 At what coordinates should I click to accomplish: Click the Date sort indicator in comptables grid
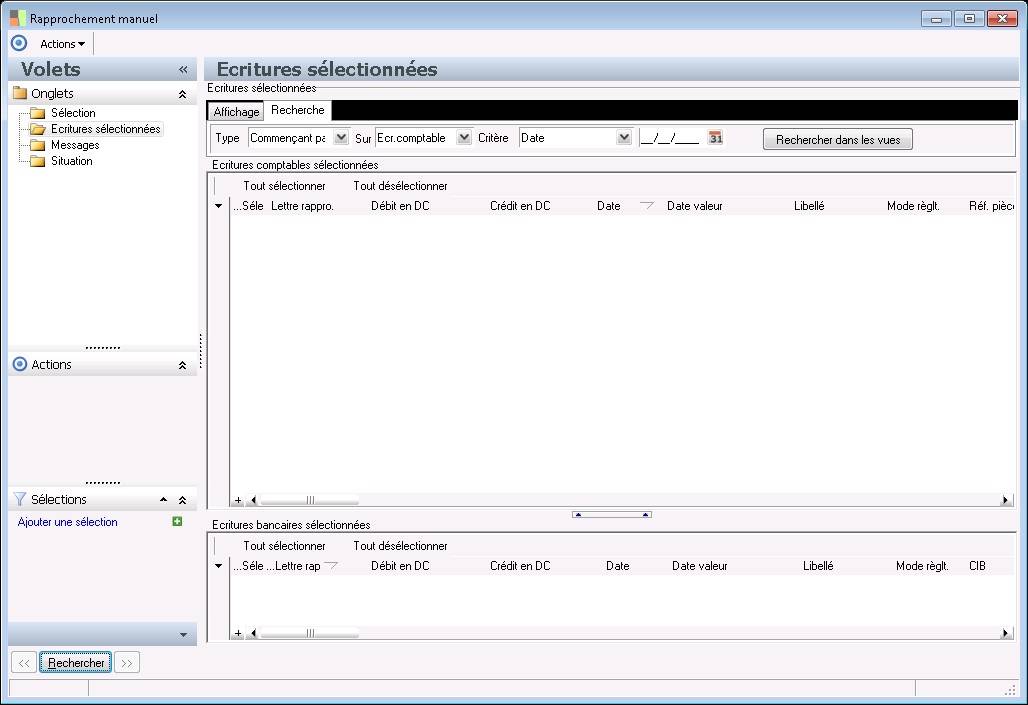tap(646, 205)
